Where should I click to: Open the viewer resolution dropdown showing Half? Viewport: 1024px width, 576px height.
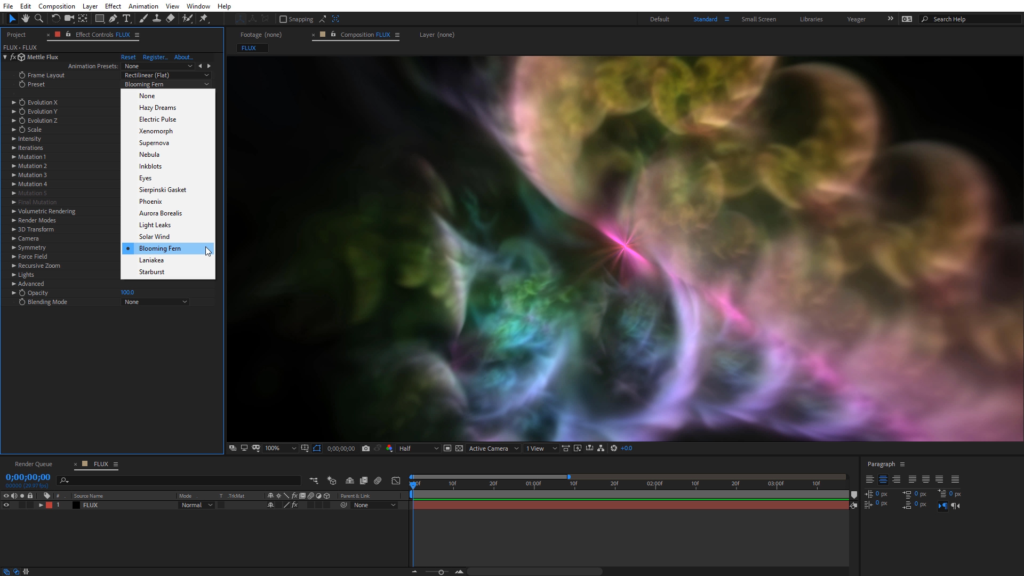click(x=418, y=448)
